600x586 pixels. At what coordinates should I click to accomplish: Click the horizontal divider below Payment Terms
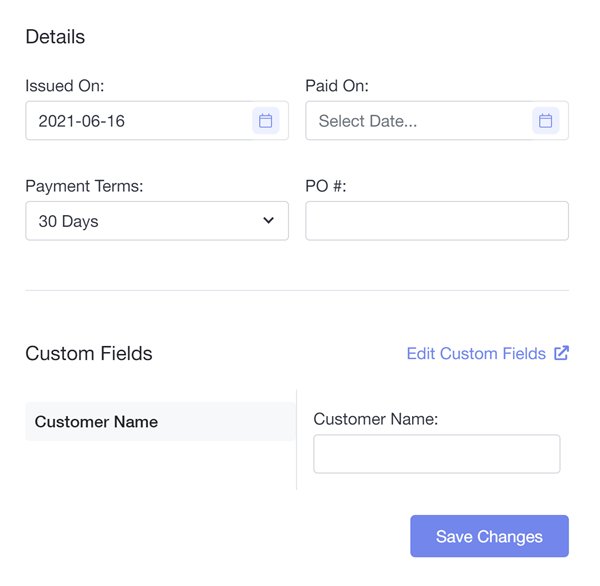coord(297,290)
